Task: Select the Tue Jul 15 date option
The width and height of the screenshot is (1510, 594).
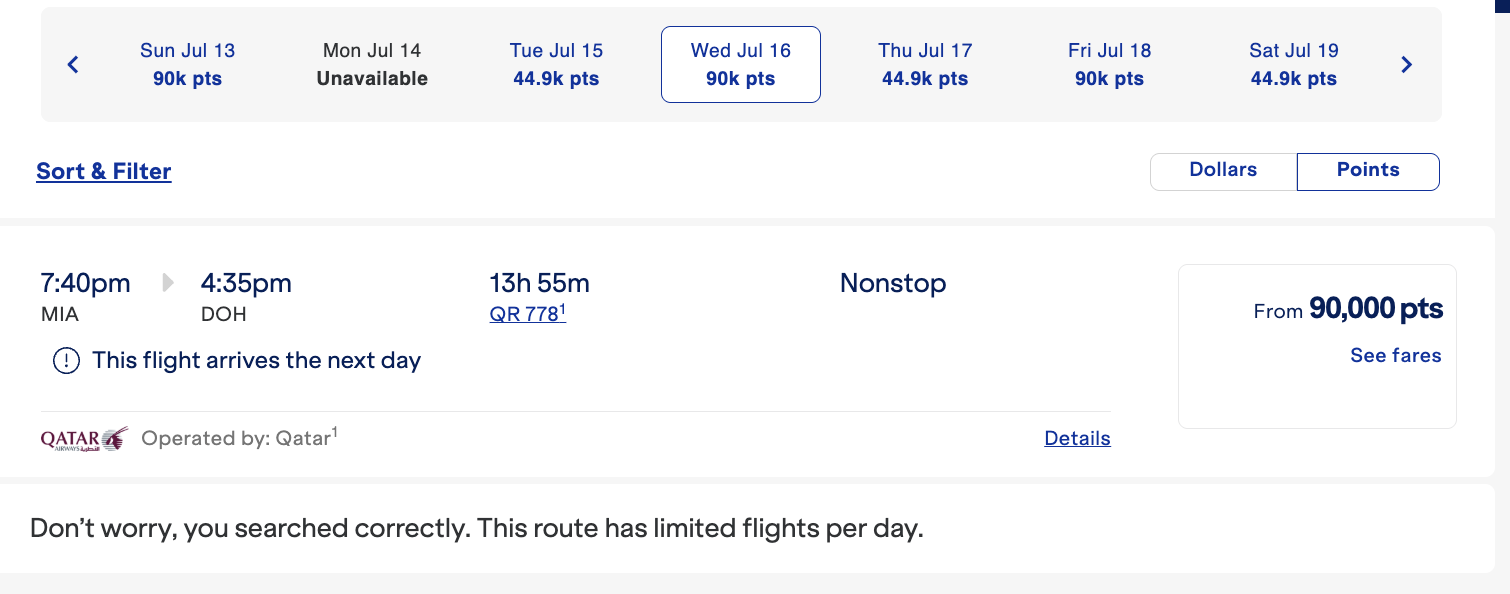Action: pyautogui.click(x=556, y=64)
